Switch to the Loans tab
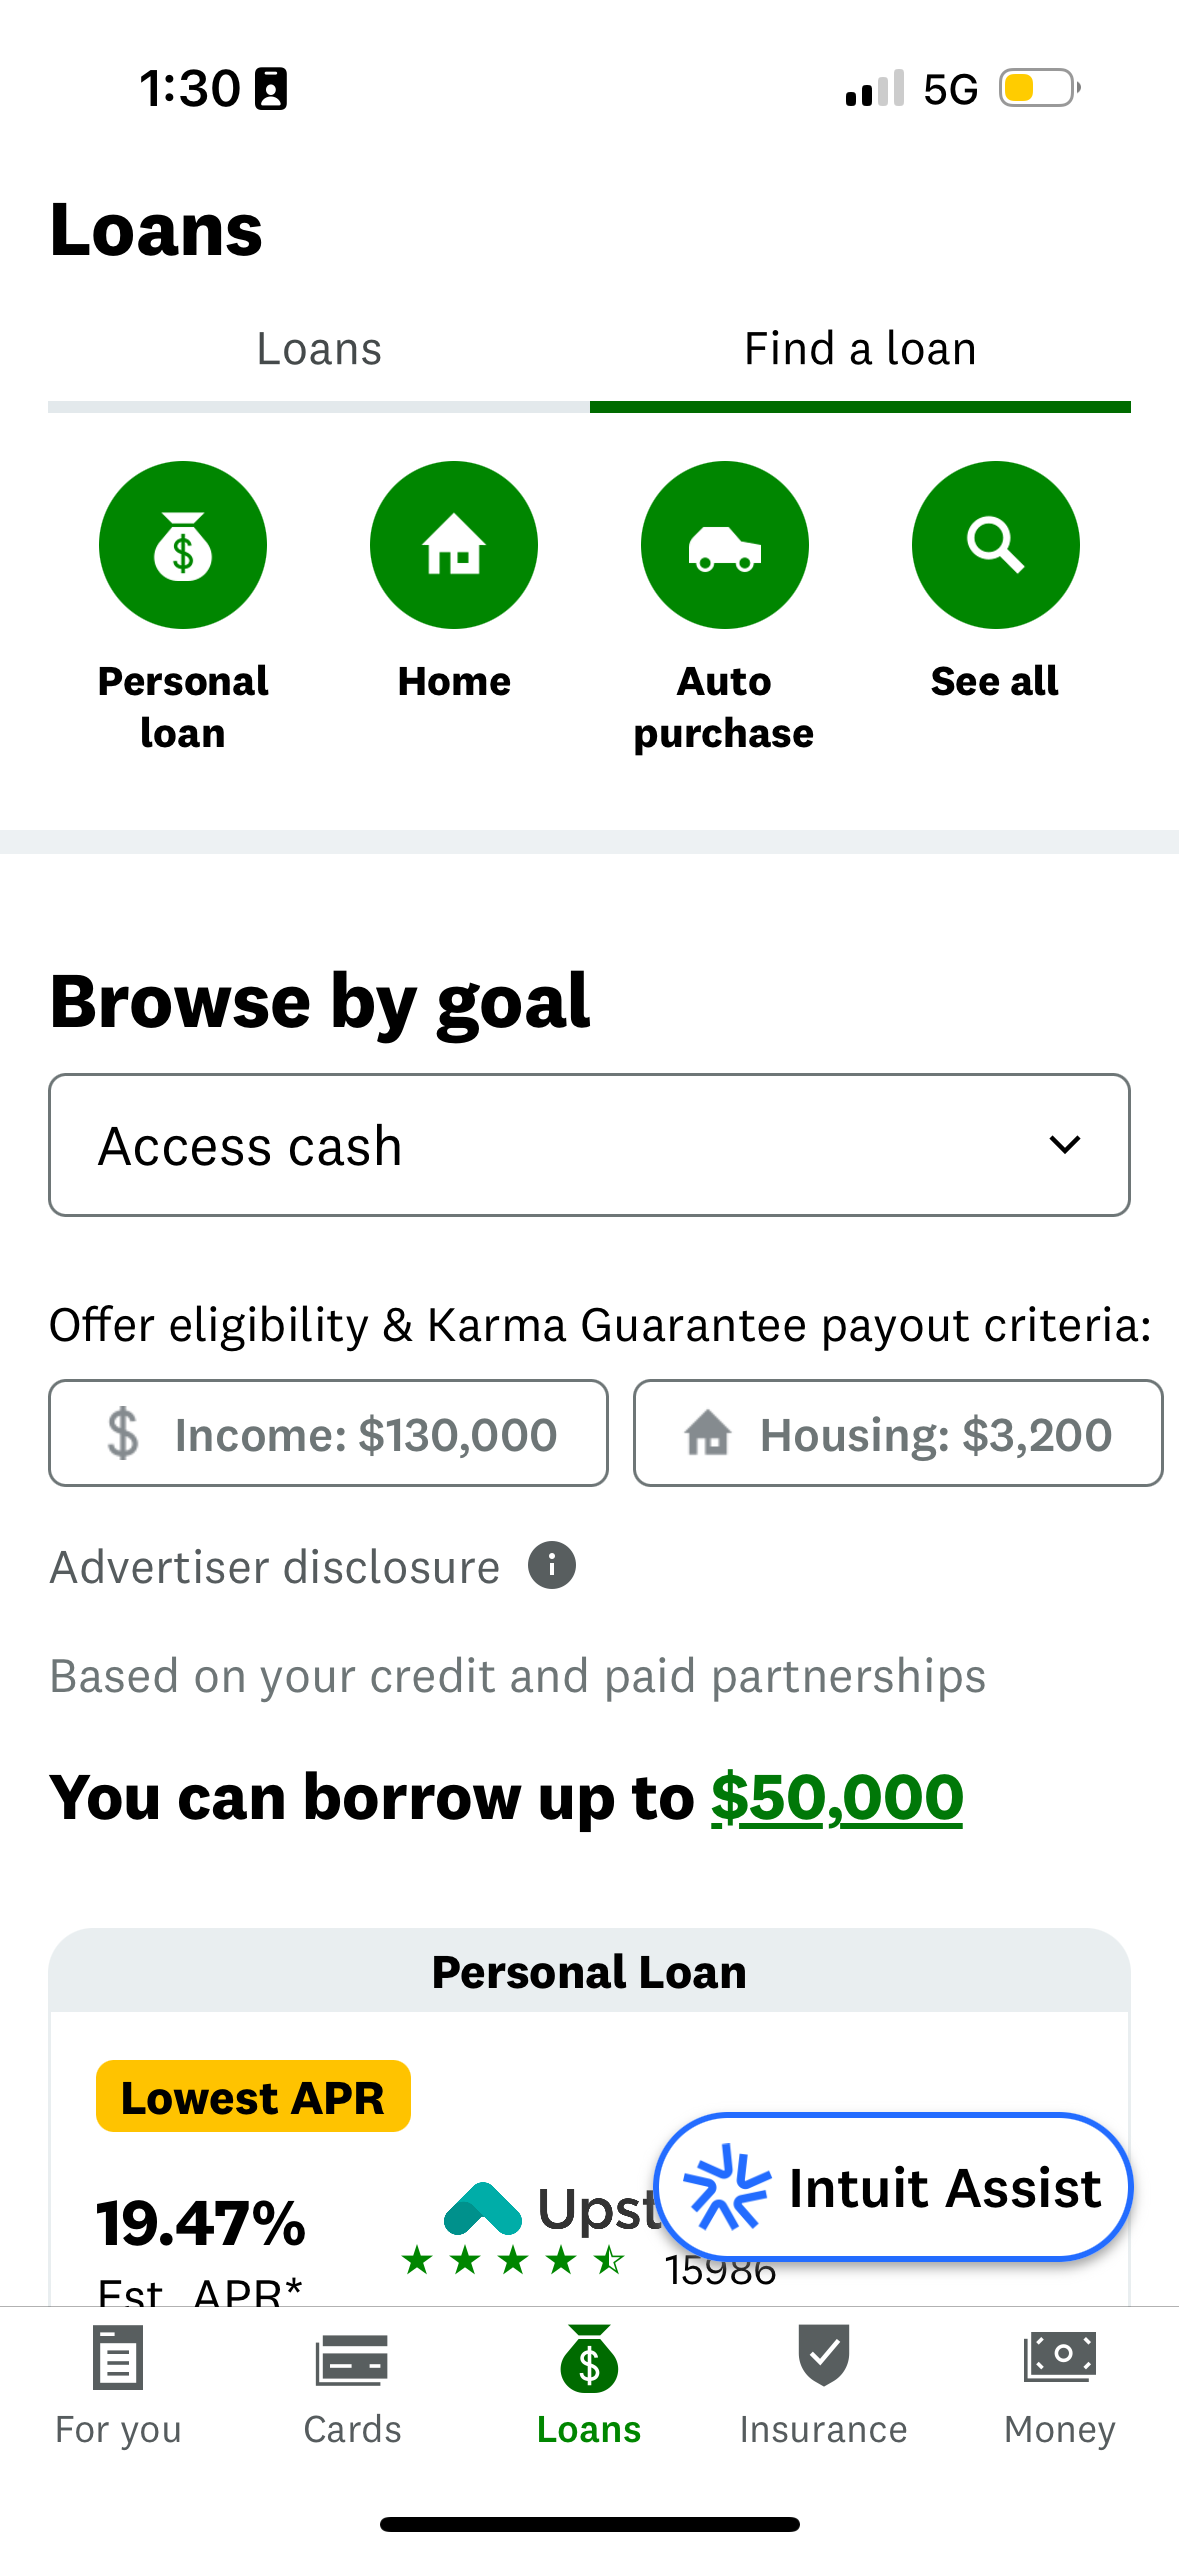 [x=318, y=348]
